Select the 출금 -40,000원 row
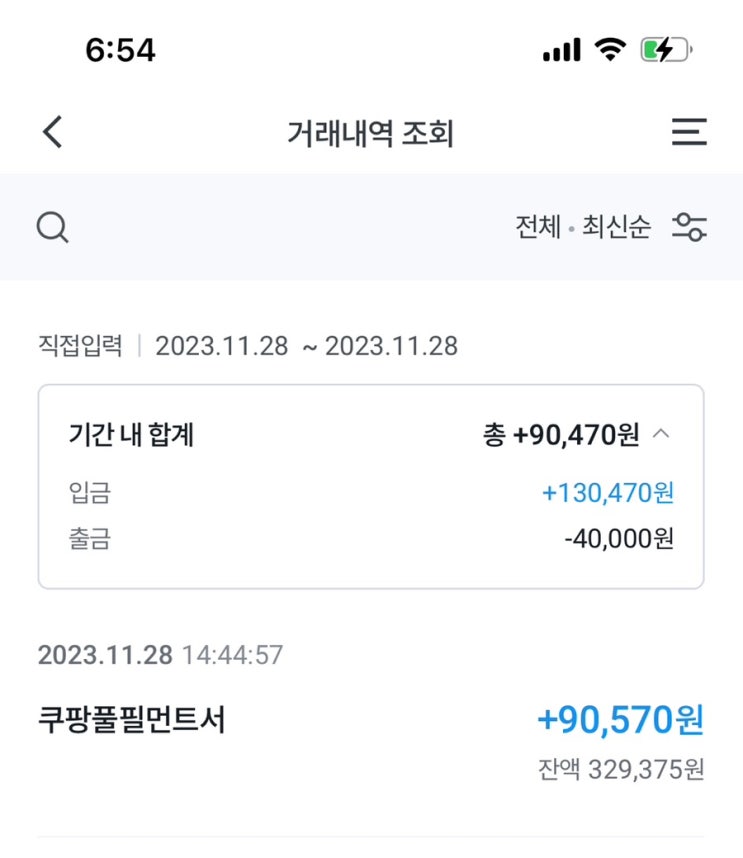 371,539
